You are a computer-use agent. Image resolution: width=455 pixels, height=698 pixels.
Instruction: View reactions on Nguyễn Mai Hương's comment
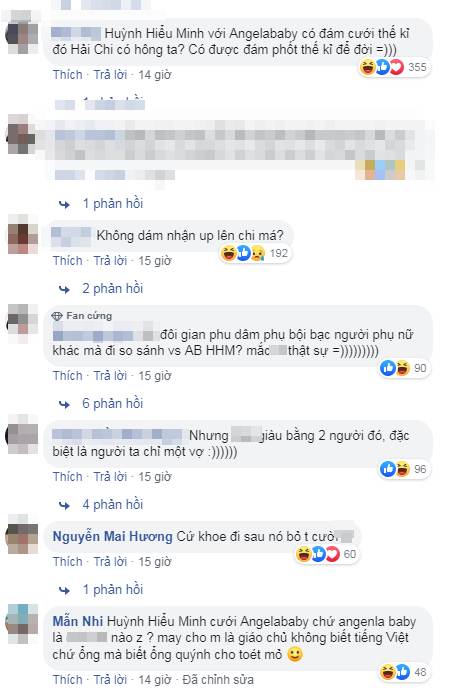(326, 554)
